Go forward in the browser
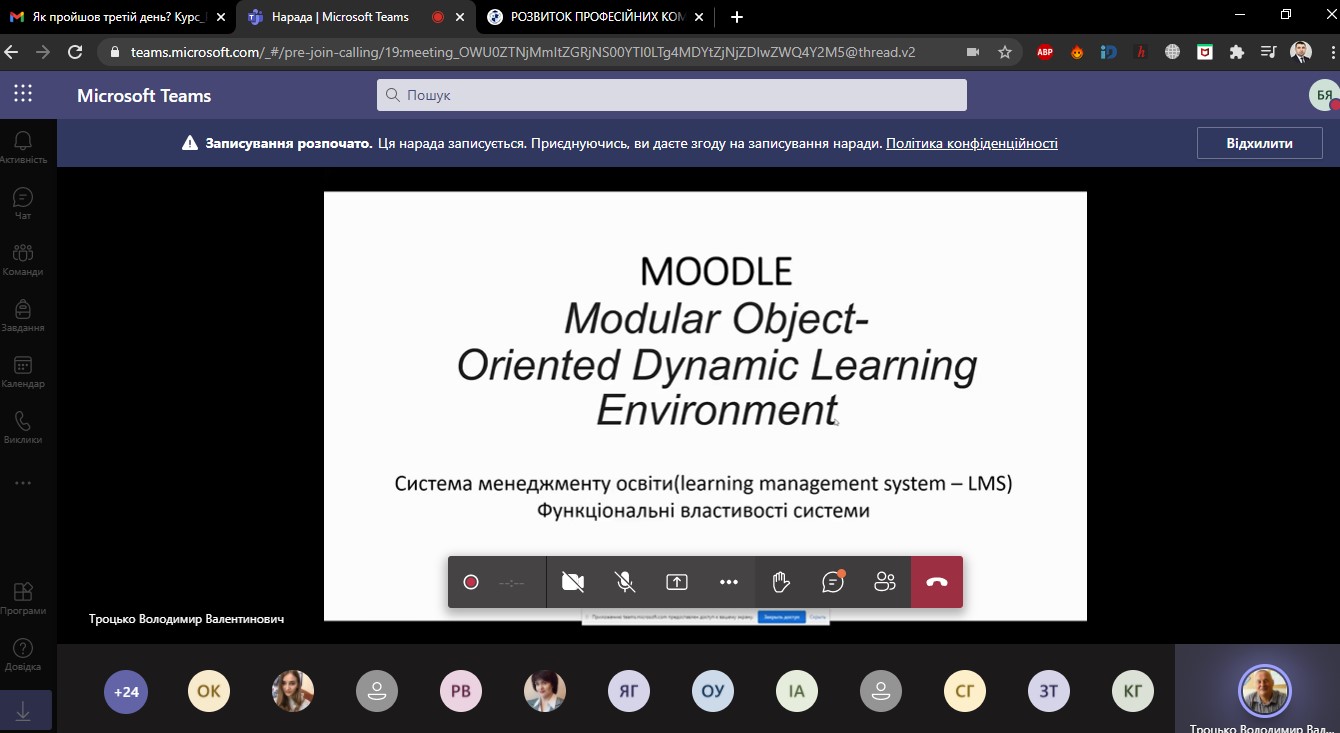The width and height of the screenshot is (1340, 733). point(43,52)
